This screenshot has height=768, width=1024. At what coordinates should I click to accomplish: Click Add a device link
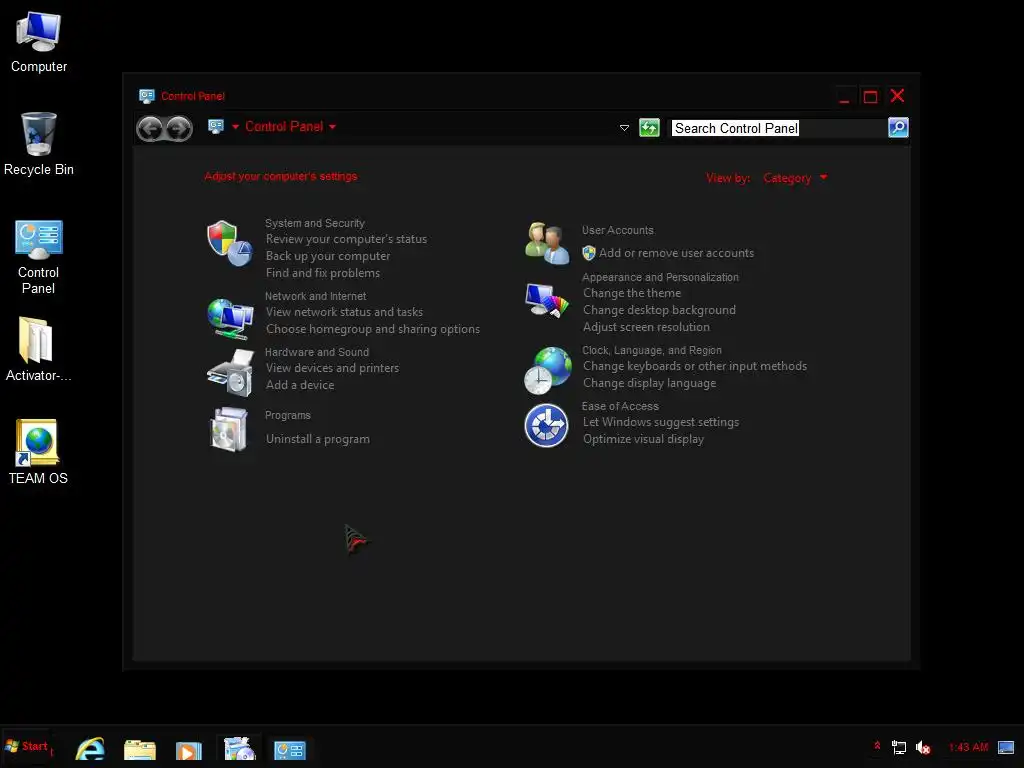click(300, 385)
